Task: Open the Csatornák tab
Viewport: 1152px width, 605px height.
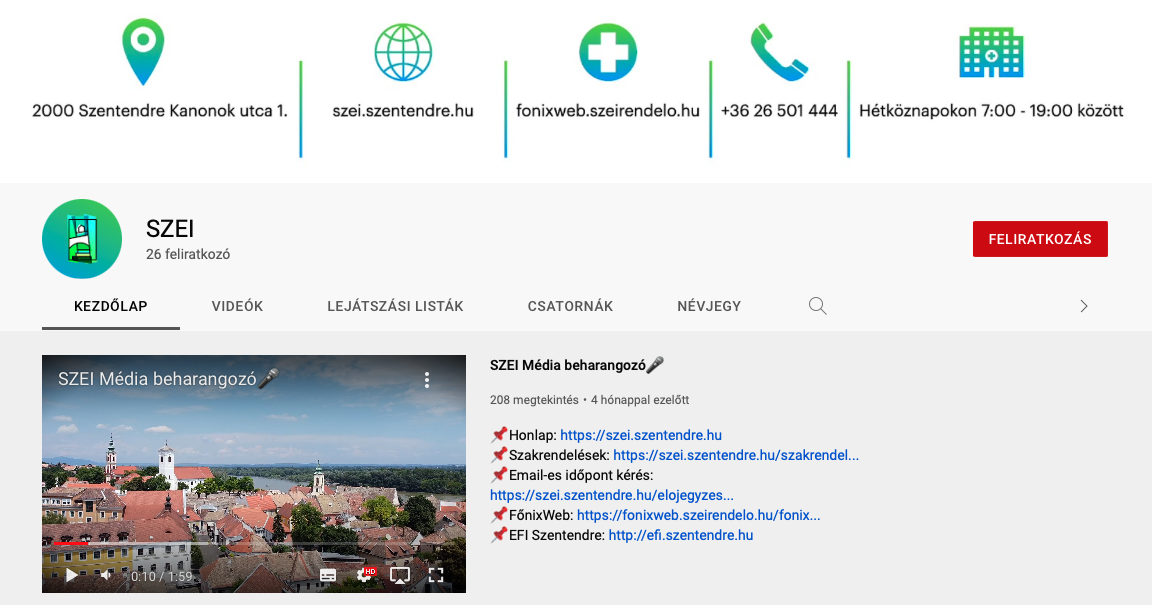Action: click(x=570, y=306)
